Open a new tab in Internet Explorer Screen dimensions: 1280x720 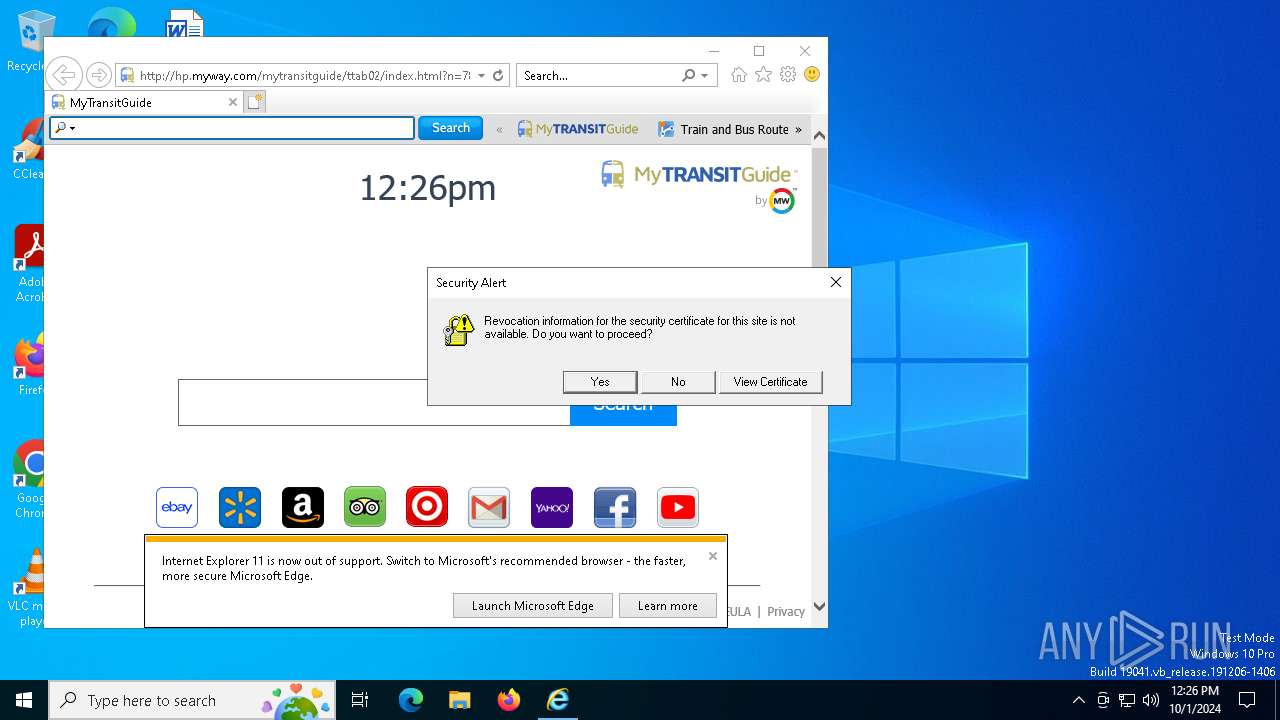tap(255, 102)
